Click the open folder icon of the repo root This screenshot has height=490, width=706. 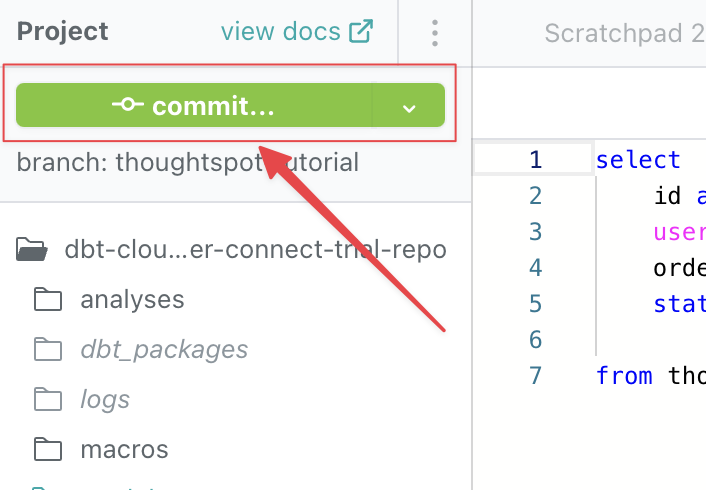[x=32, y=249]
